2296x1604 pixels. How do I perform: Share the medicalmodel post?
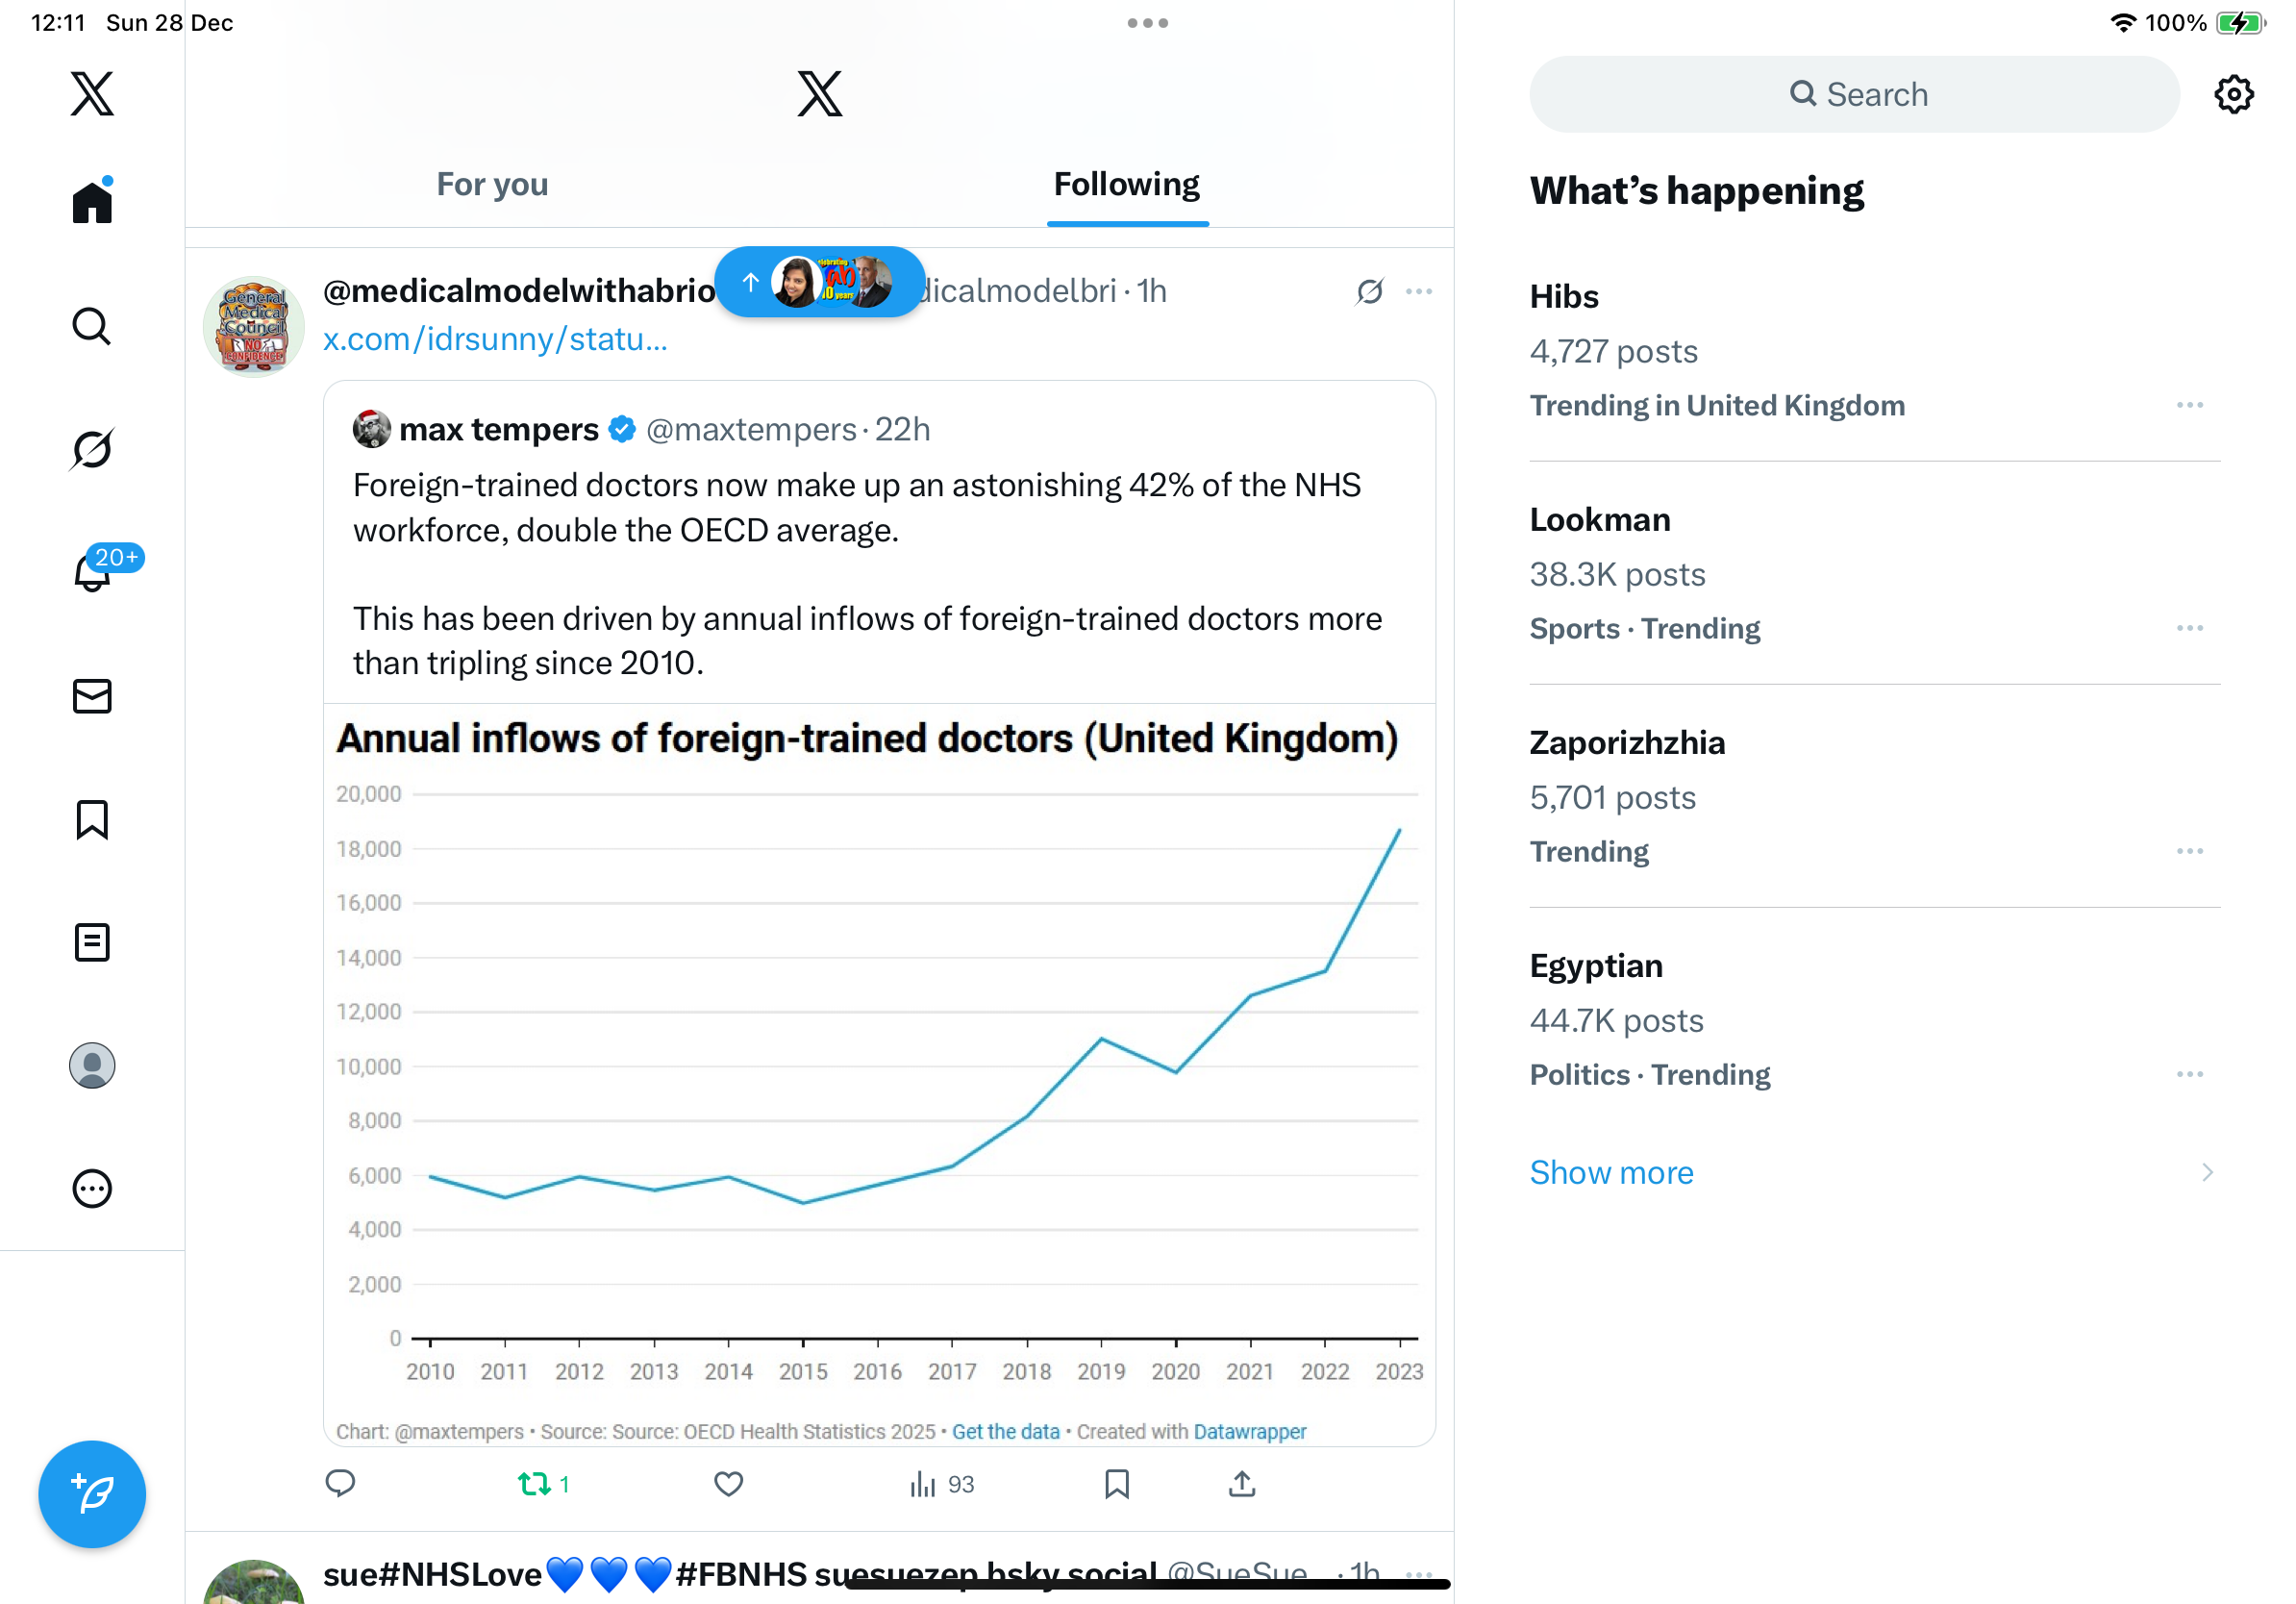(x=1241, y=1484)
